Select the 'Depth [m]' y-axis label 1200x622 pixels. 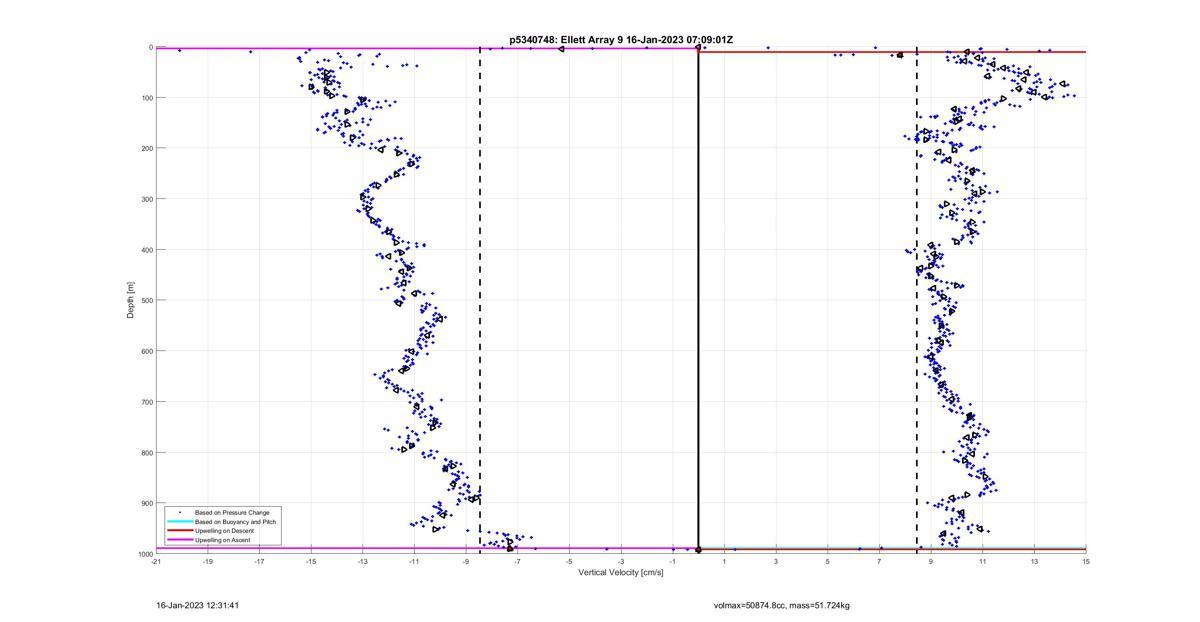tap(130, 300)
